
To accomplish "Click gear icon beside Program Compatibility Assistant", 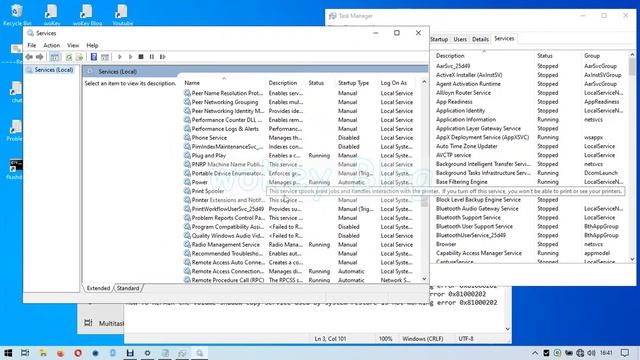I will (x=187, y=227).
